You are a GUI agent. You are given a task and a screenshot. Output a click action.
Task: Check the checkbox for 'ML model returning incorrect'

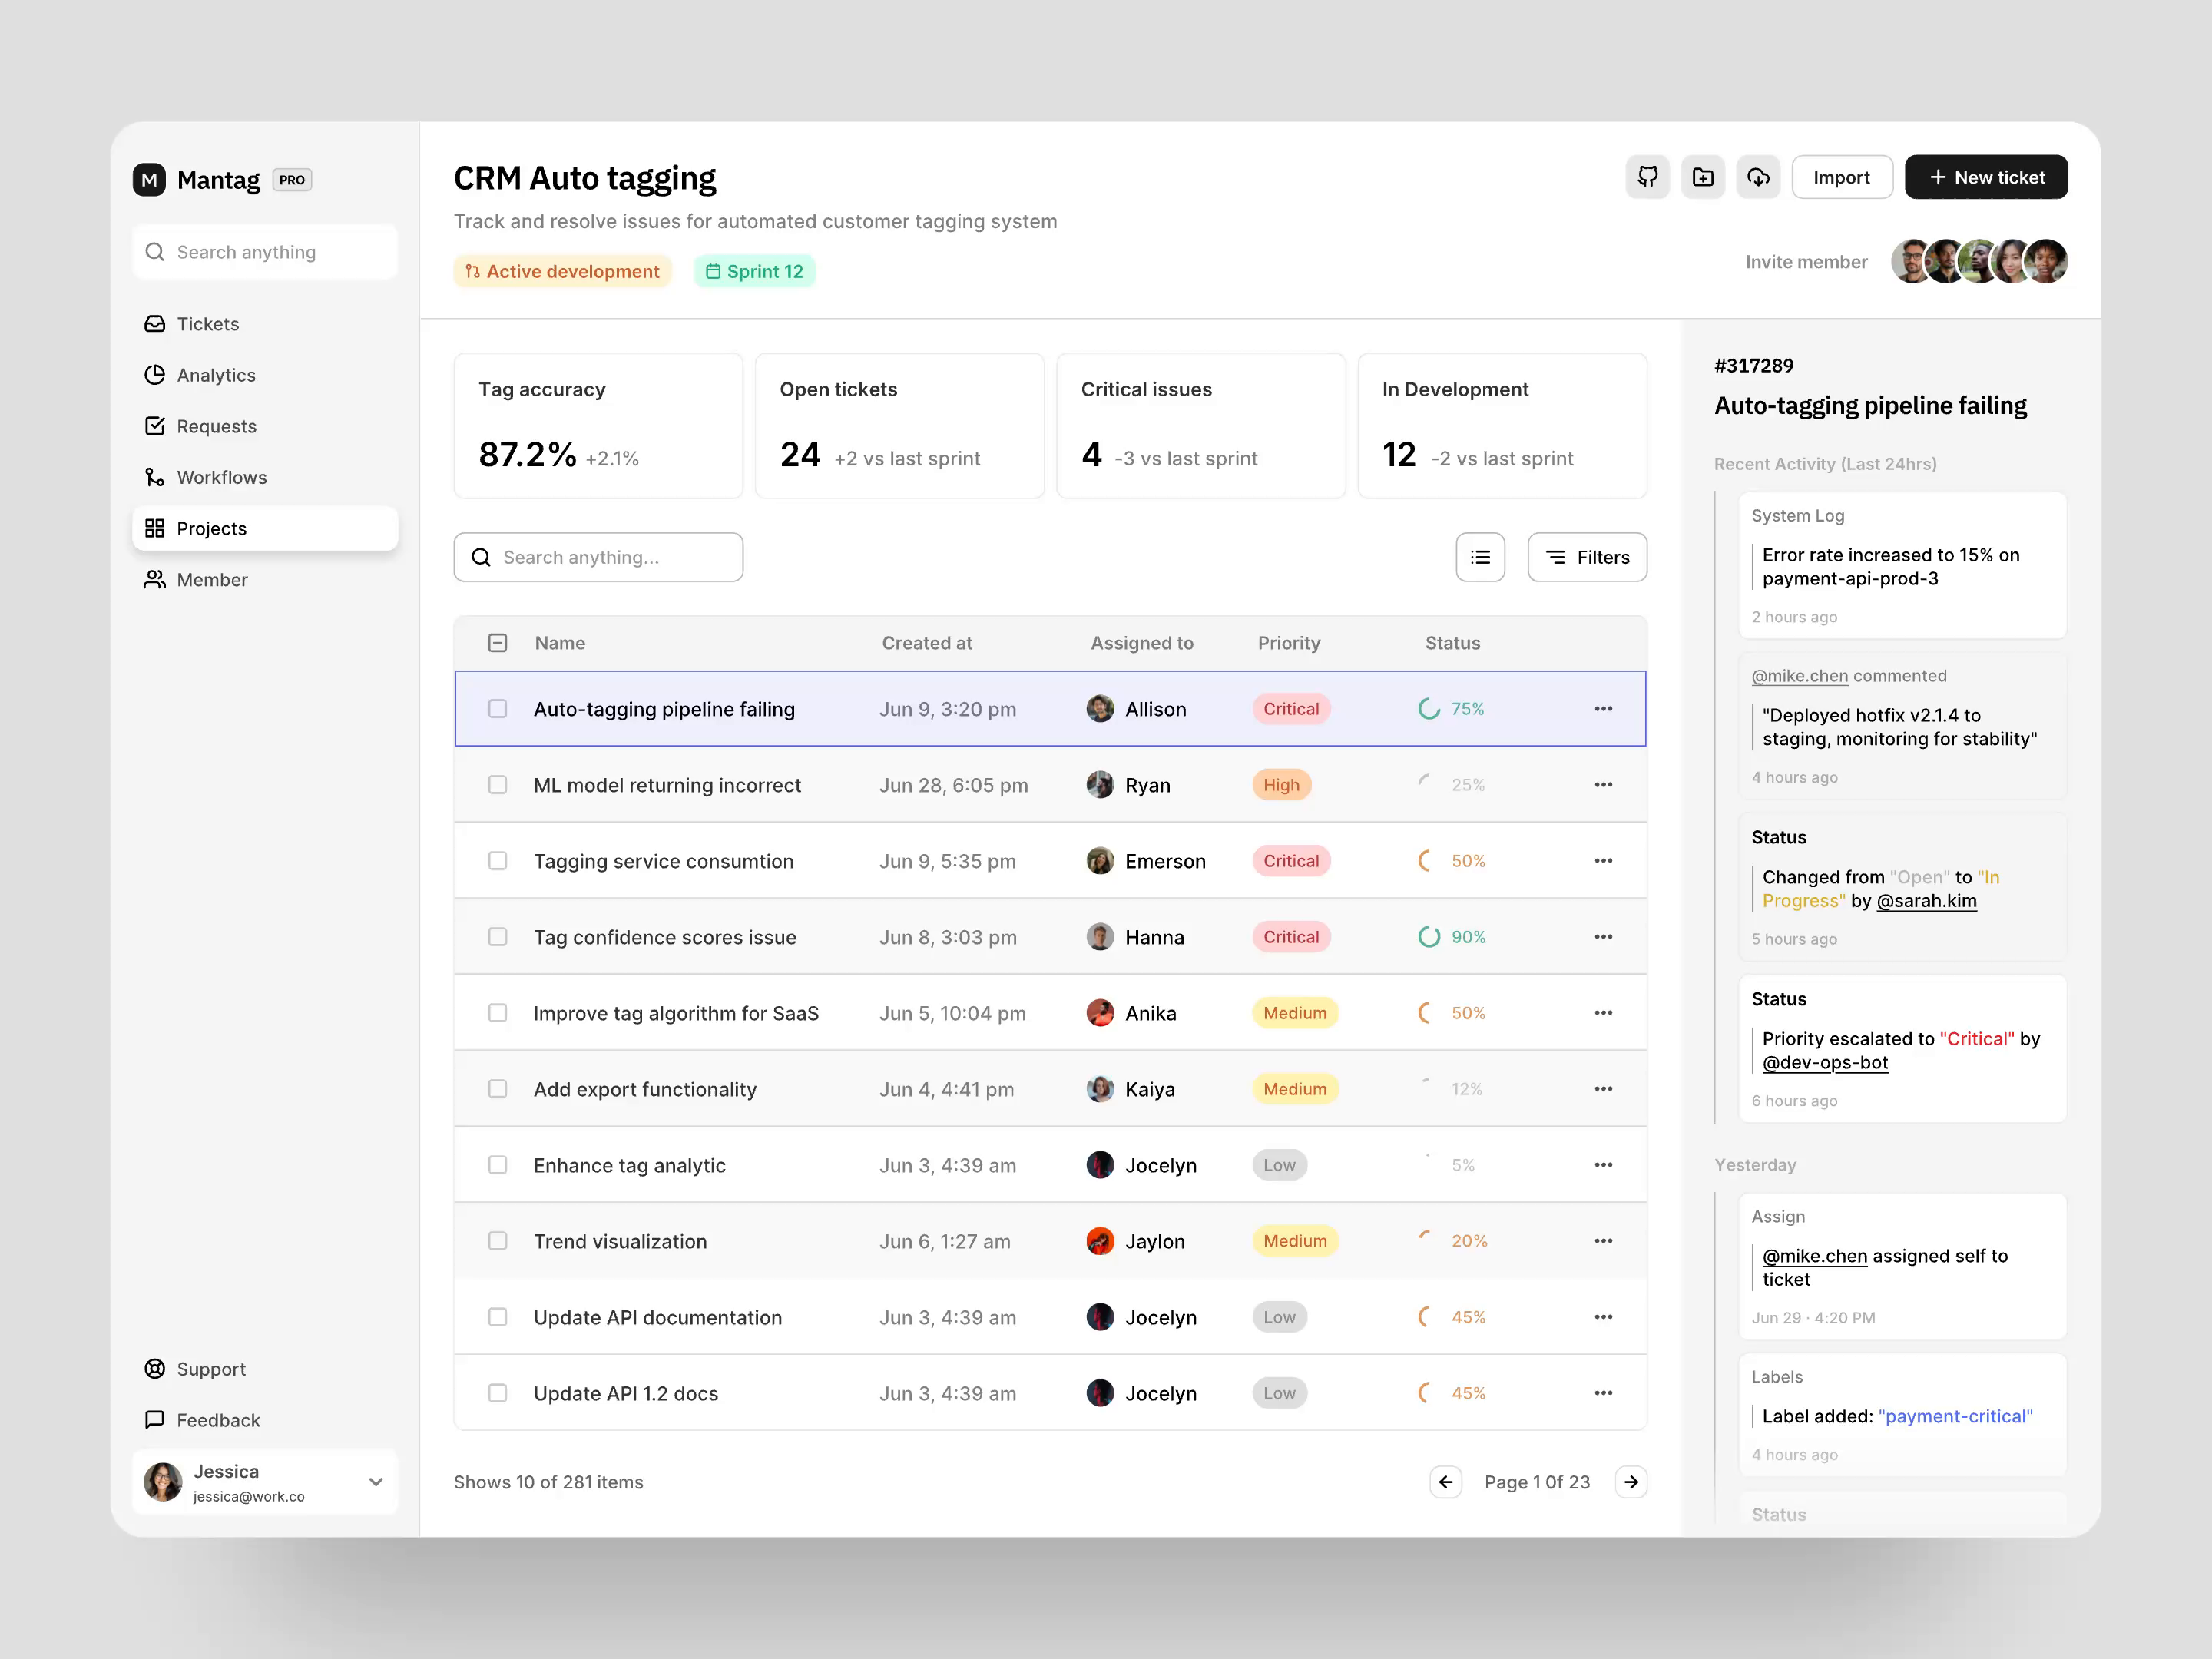[x=497, y=785]
